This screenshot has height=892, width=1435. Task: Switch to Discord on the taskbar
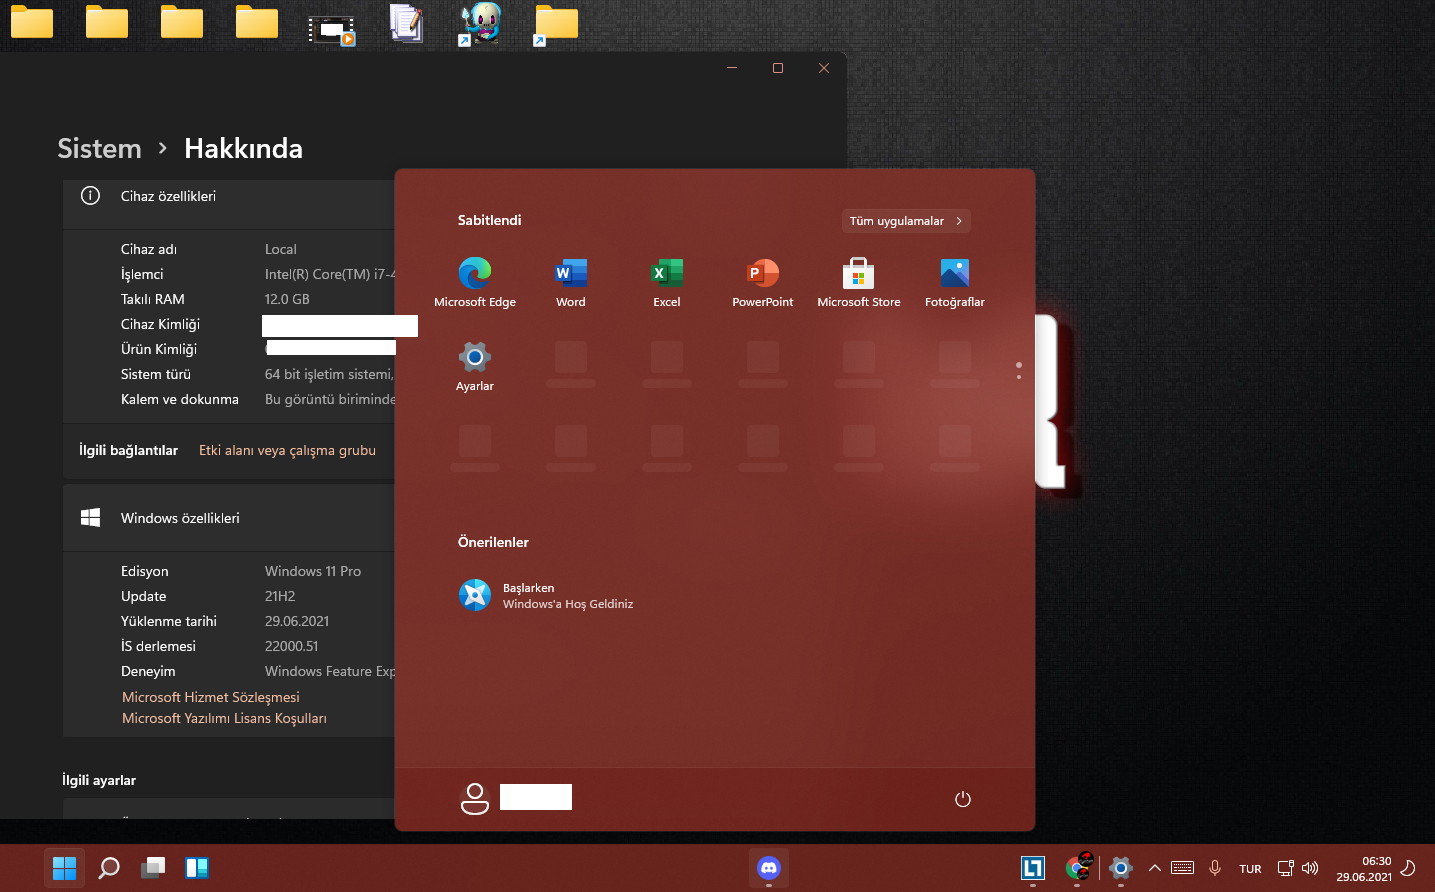click(769, 868)
